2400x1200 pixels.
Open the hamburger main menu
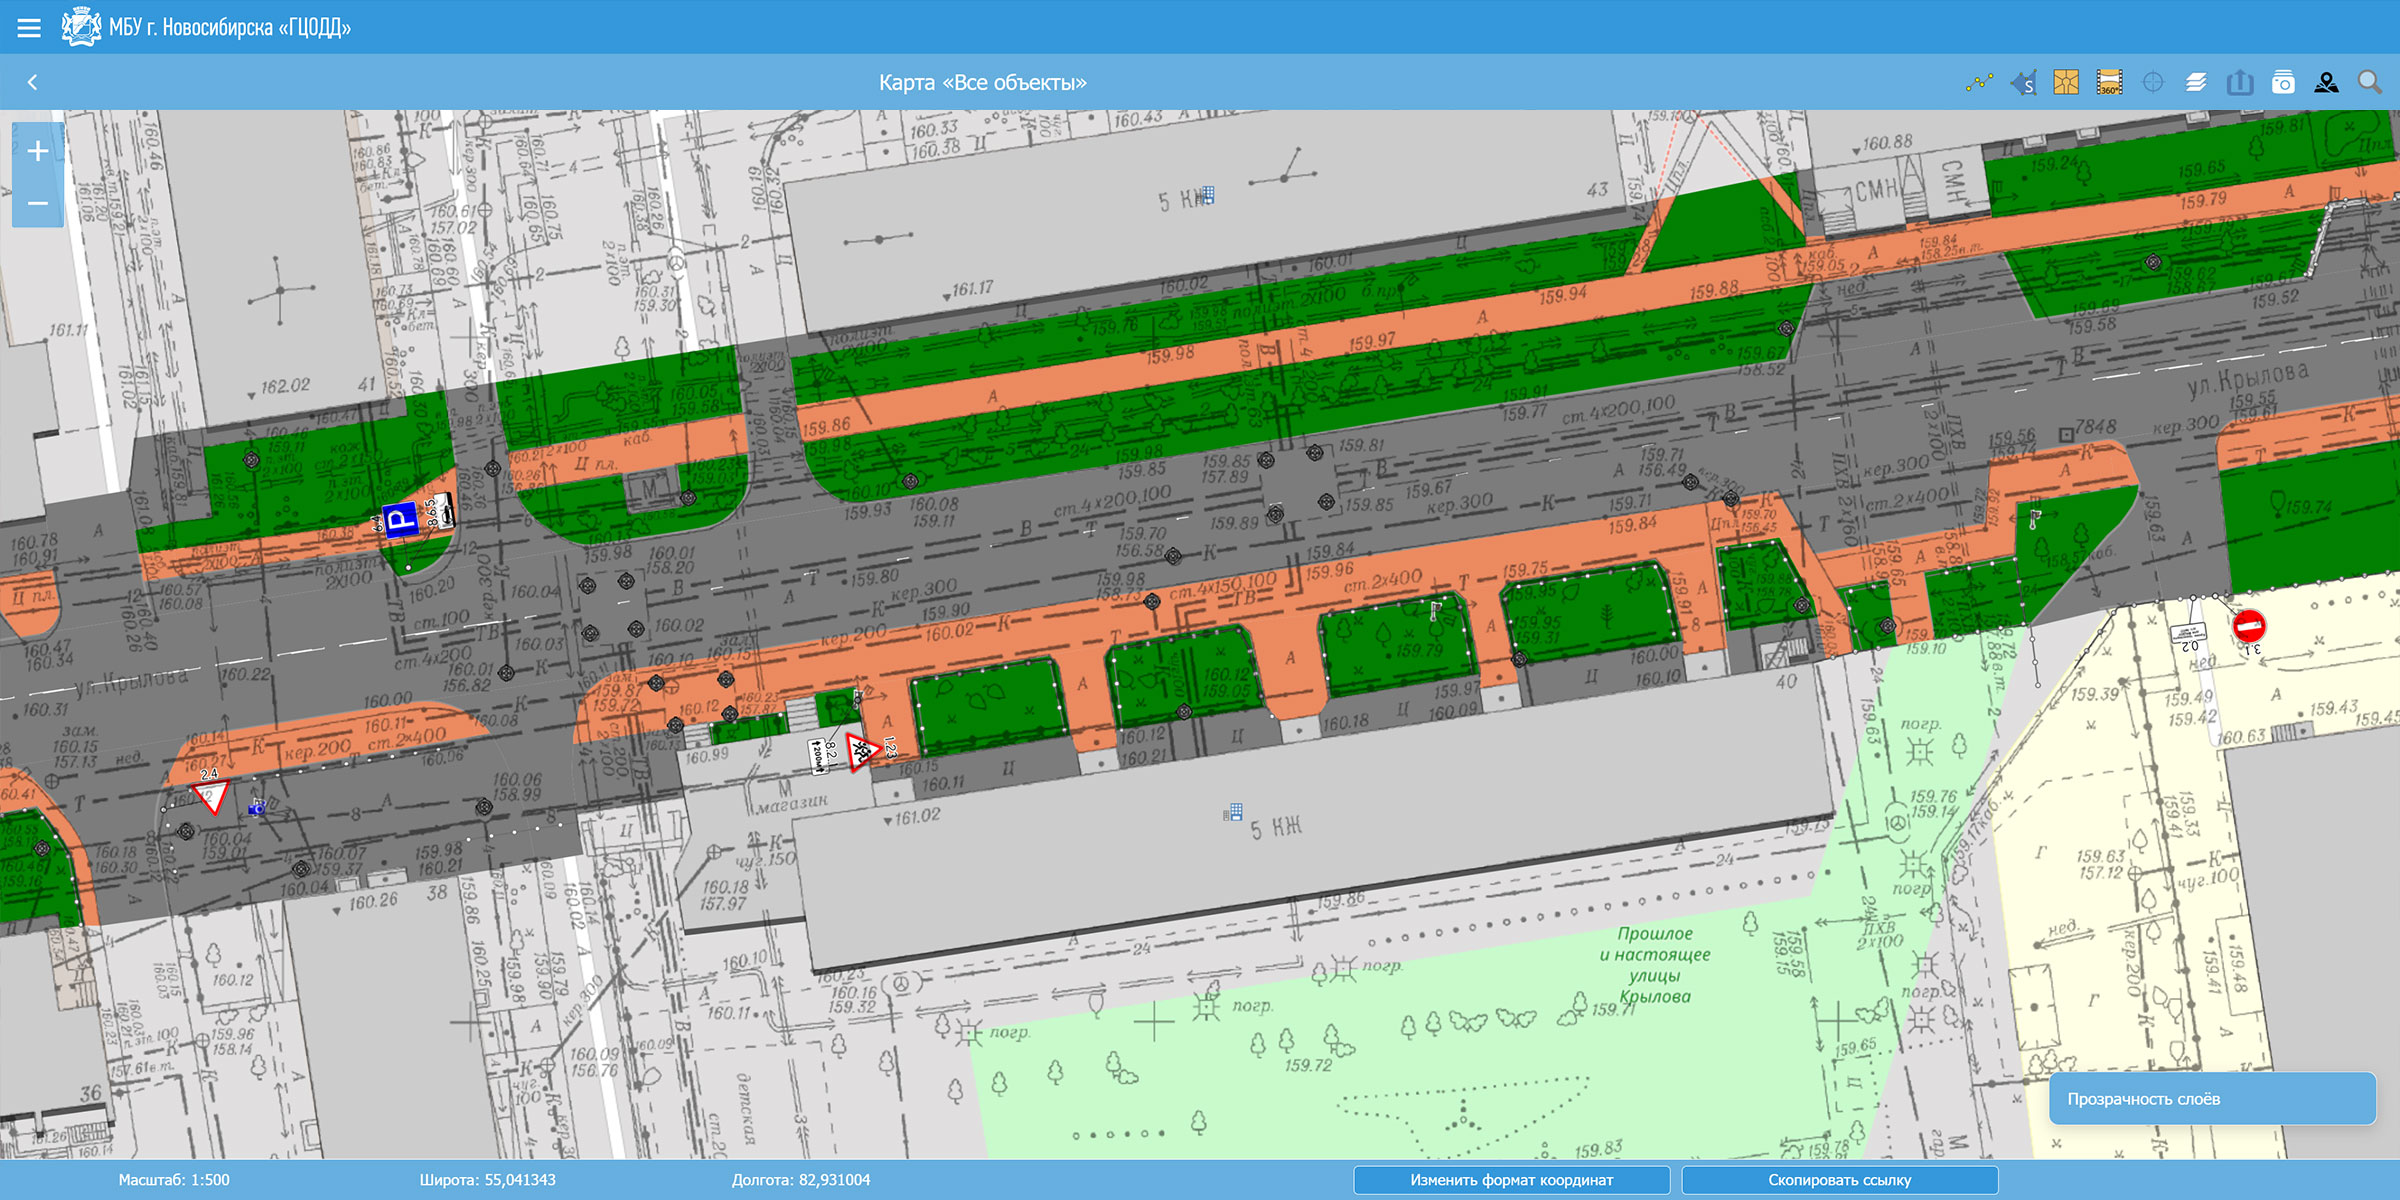29,28
